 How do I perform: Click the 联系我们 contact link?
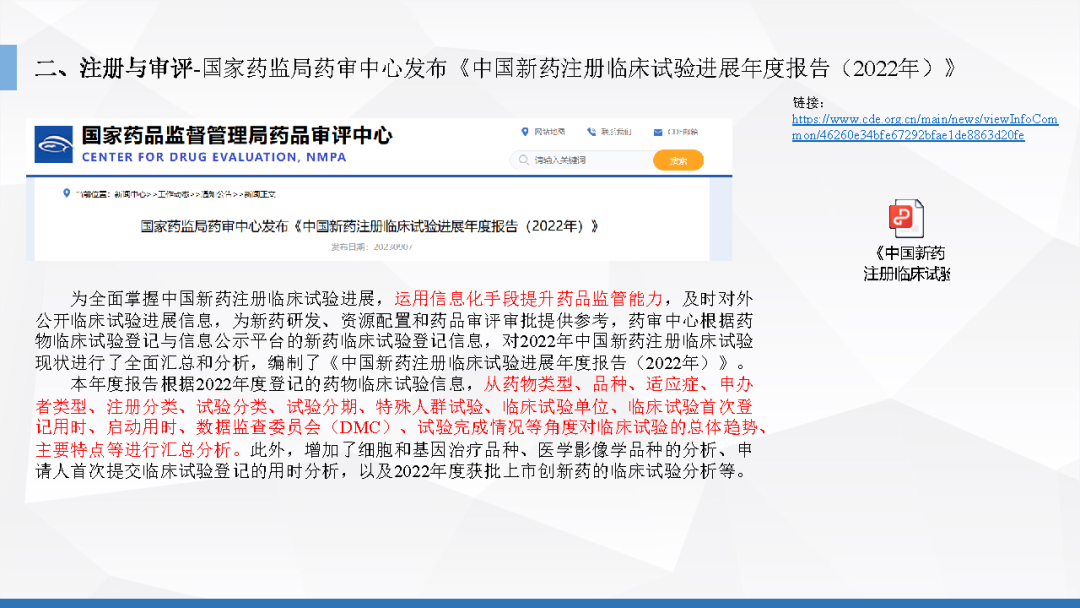[x=616, y=132]
